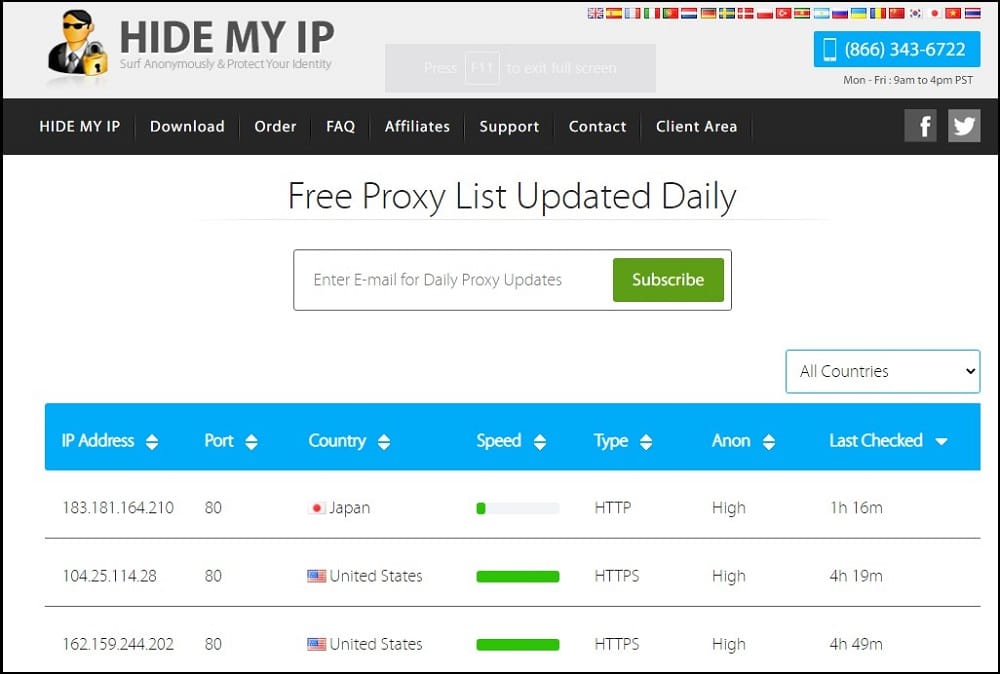Open the Twitter page icon
The height and width of the screenshot is (674, 1000).
pyautogui.click(x=964, y=126)
